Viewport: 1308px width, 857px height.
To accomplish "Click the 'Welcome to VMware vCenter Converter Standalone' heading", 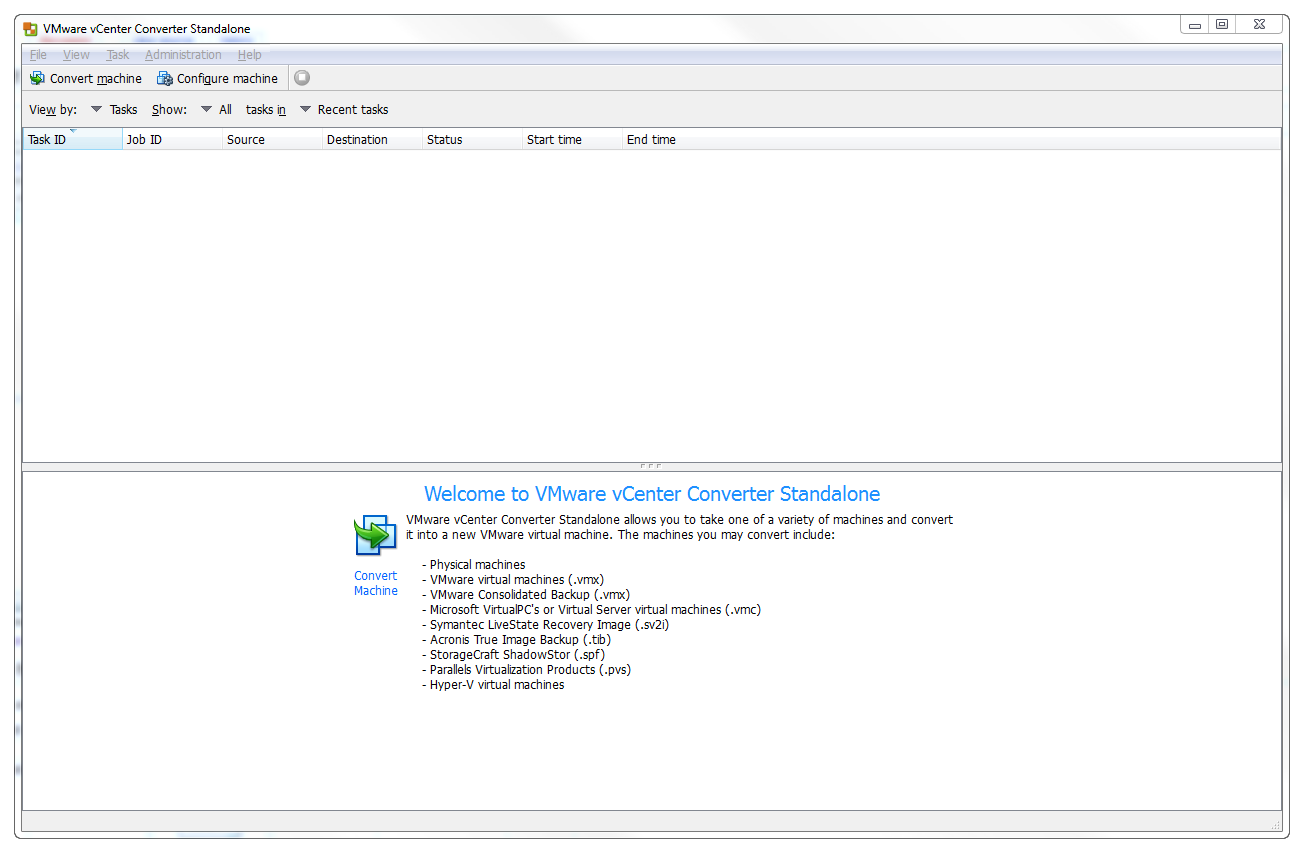I will [652, 494].
